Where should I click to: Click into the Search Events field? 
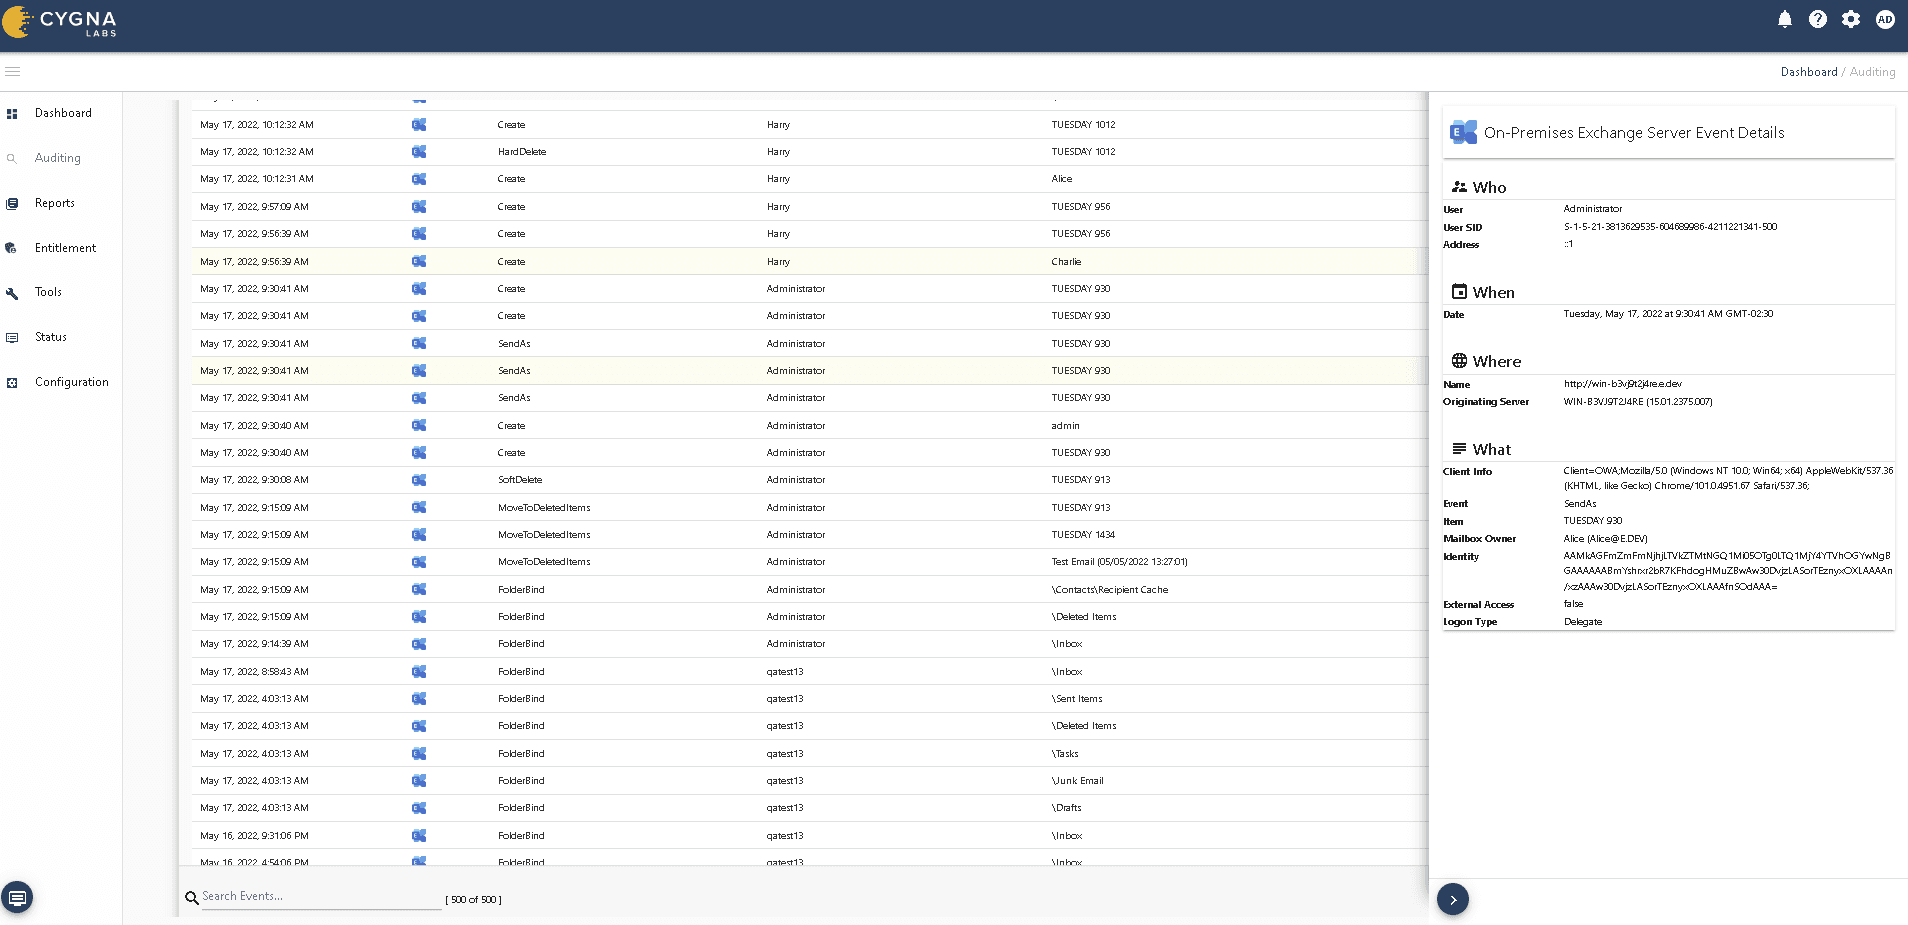[x=320, y=897]
